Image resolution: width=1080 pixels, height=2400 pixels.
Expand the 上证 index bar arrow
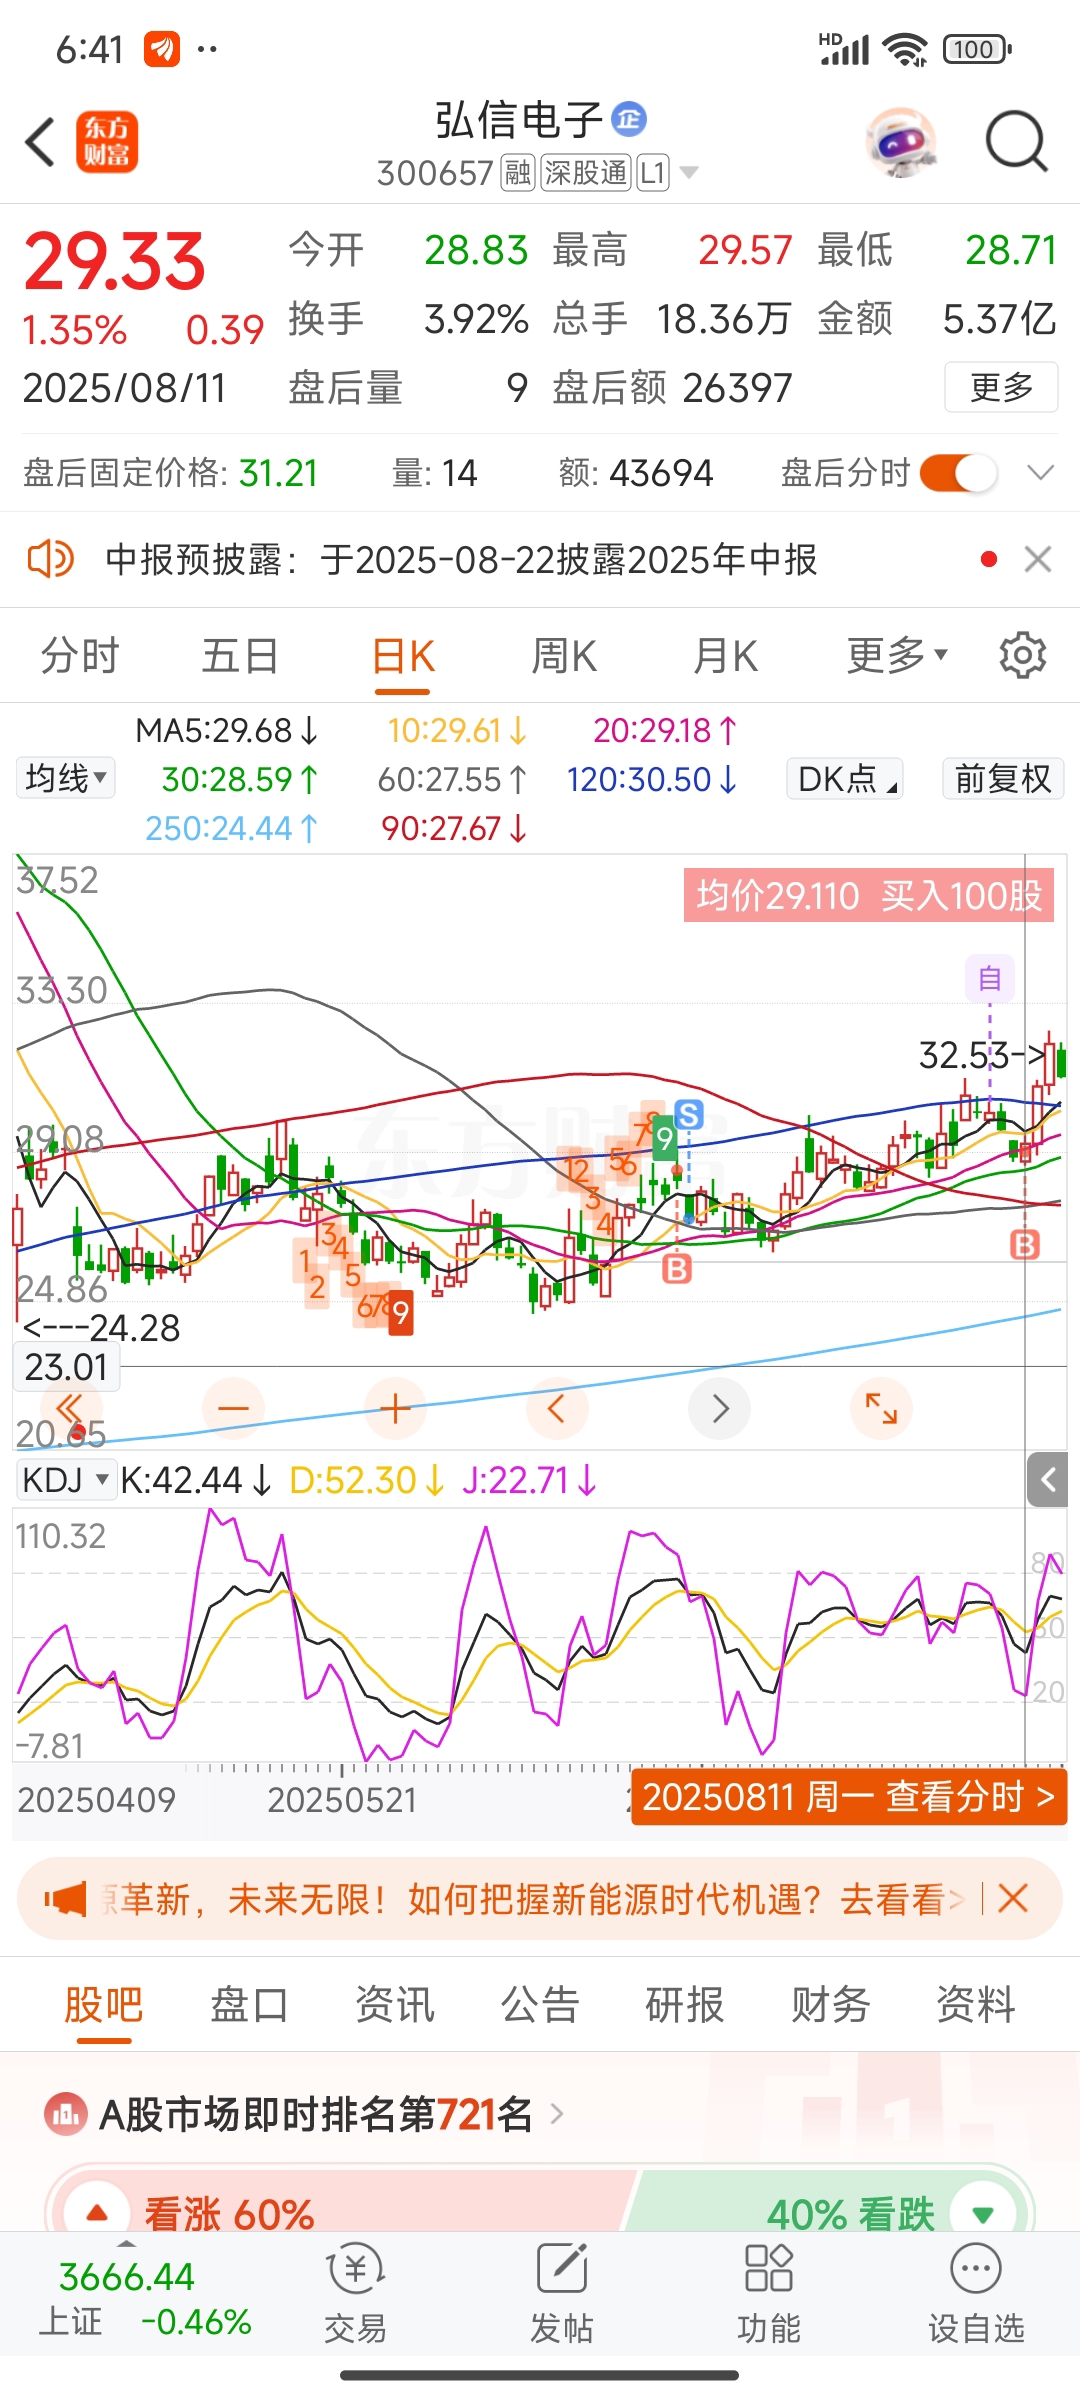(126, 2241)
